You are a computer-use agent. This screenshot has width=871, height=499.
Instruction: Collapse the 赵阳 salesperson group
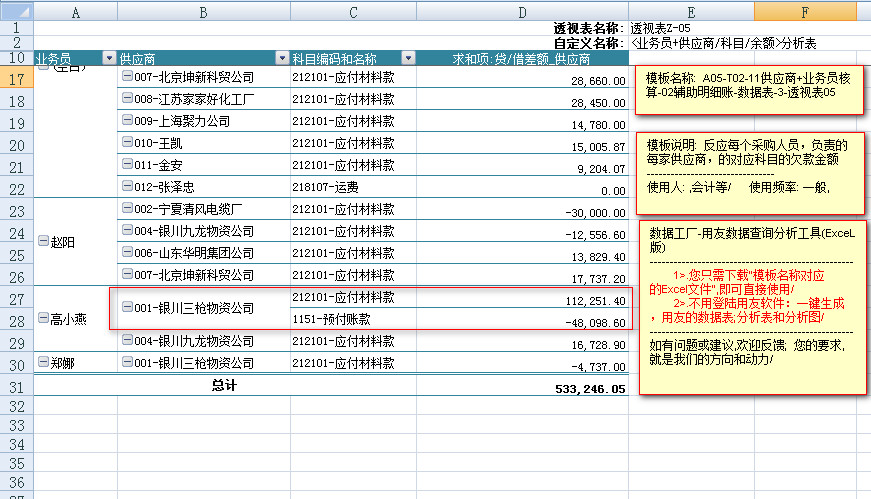pos(42,242)
